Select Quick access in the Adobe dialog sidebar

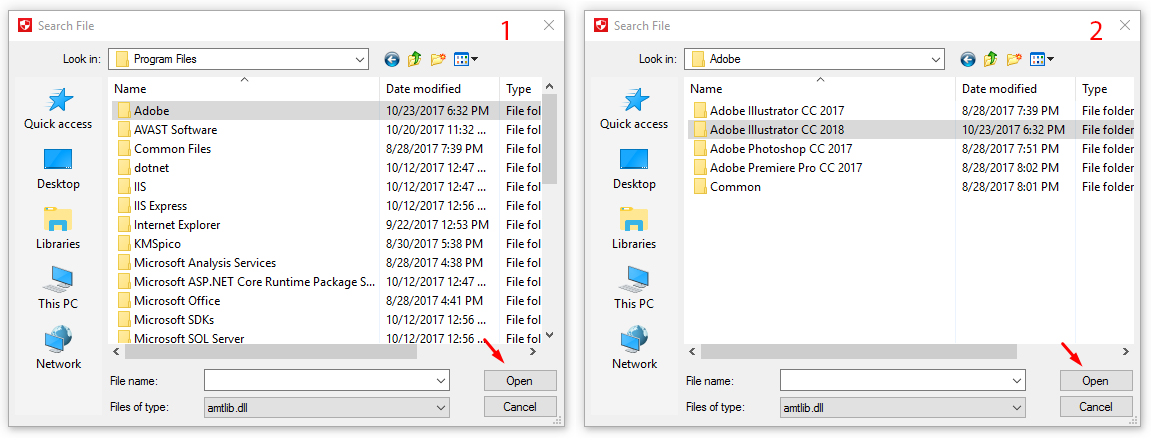pyautogui.click(x=634, y=109)
